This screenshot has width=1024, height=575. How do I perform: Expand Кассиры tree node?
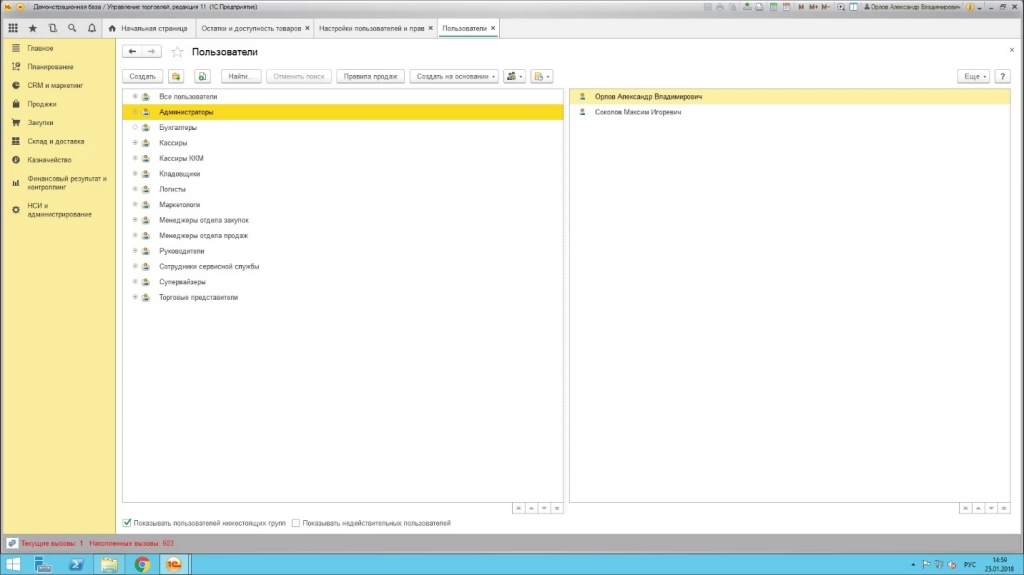click(x=135, y=142)
